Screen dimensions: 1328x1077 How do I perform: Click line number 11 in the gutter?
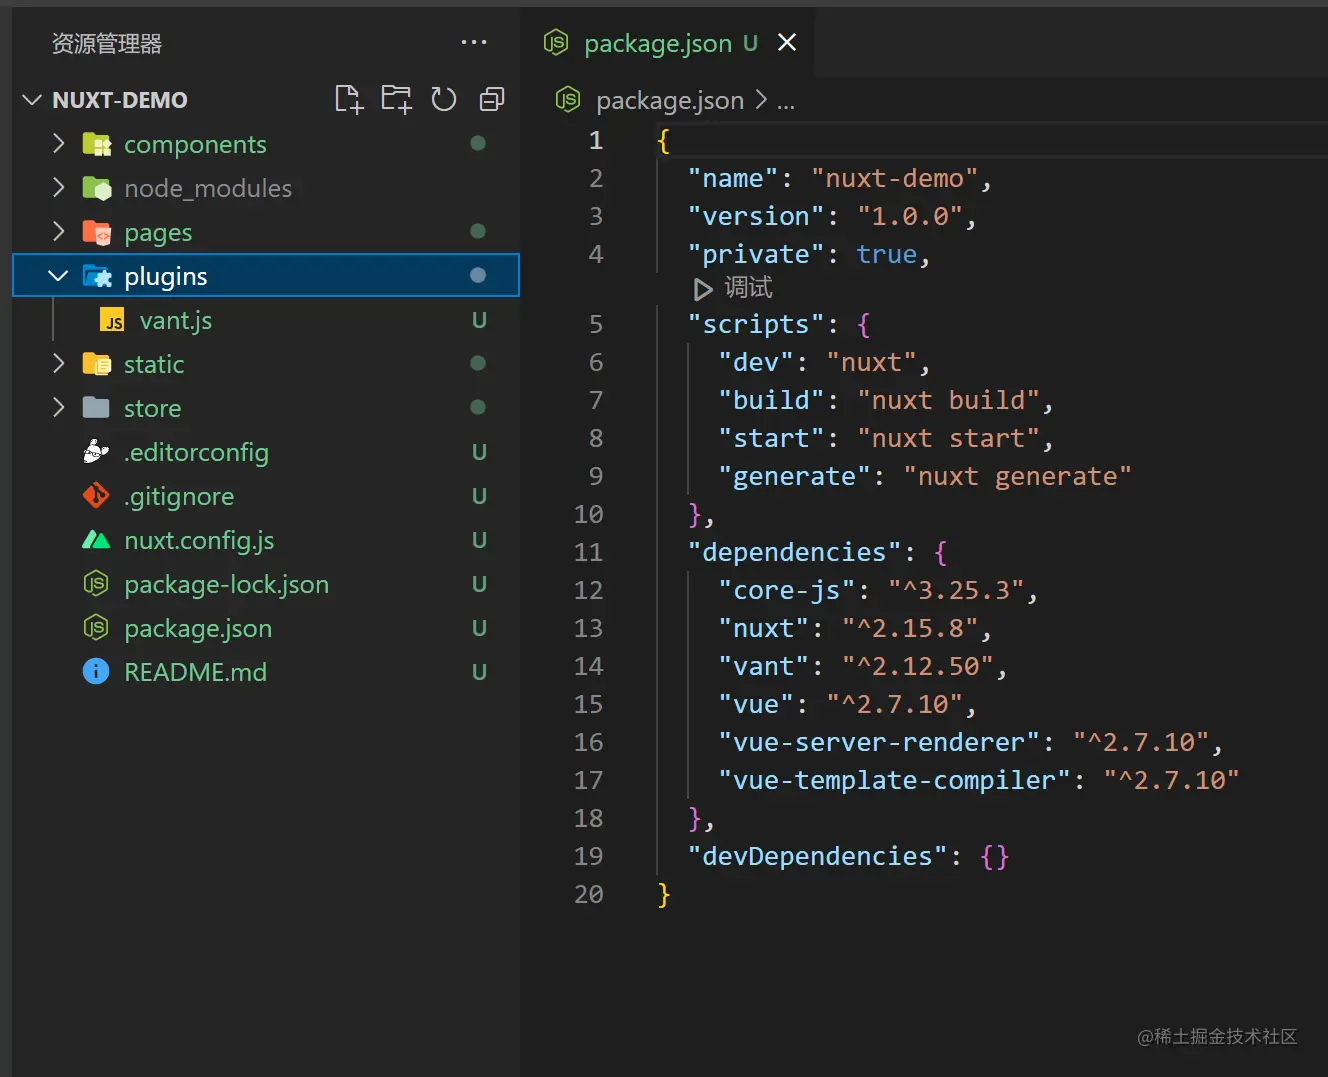pos(588,552)
